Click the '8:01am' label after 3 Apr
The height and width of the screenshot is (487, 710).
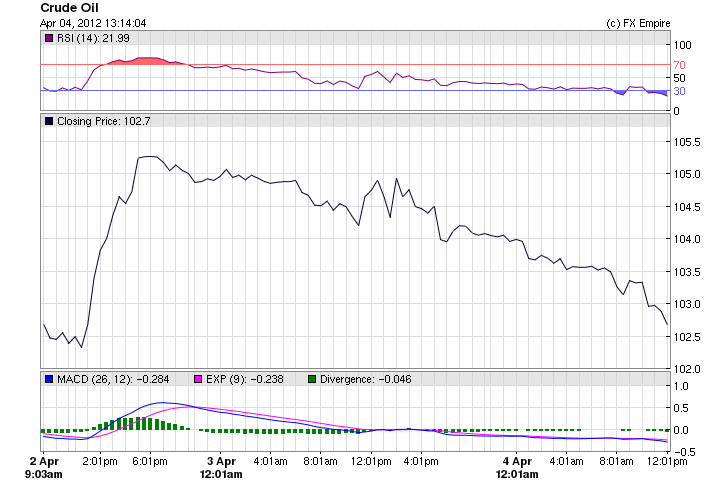(x=320, y=461)
